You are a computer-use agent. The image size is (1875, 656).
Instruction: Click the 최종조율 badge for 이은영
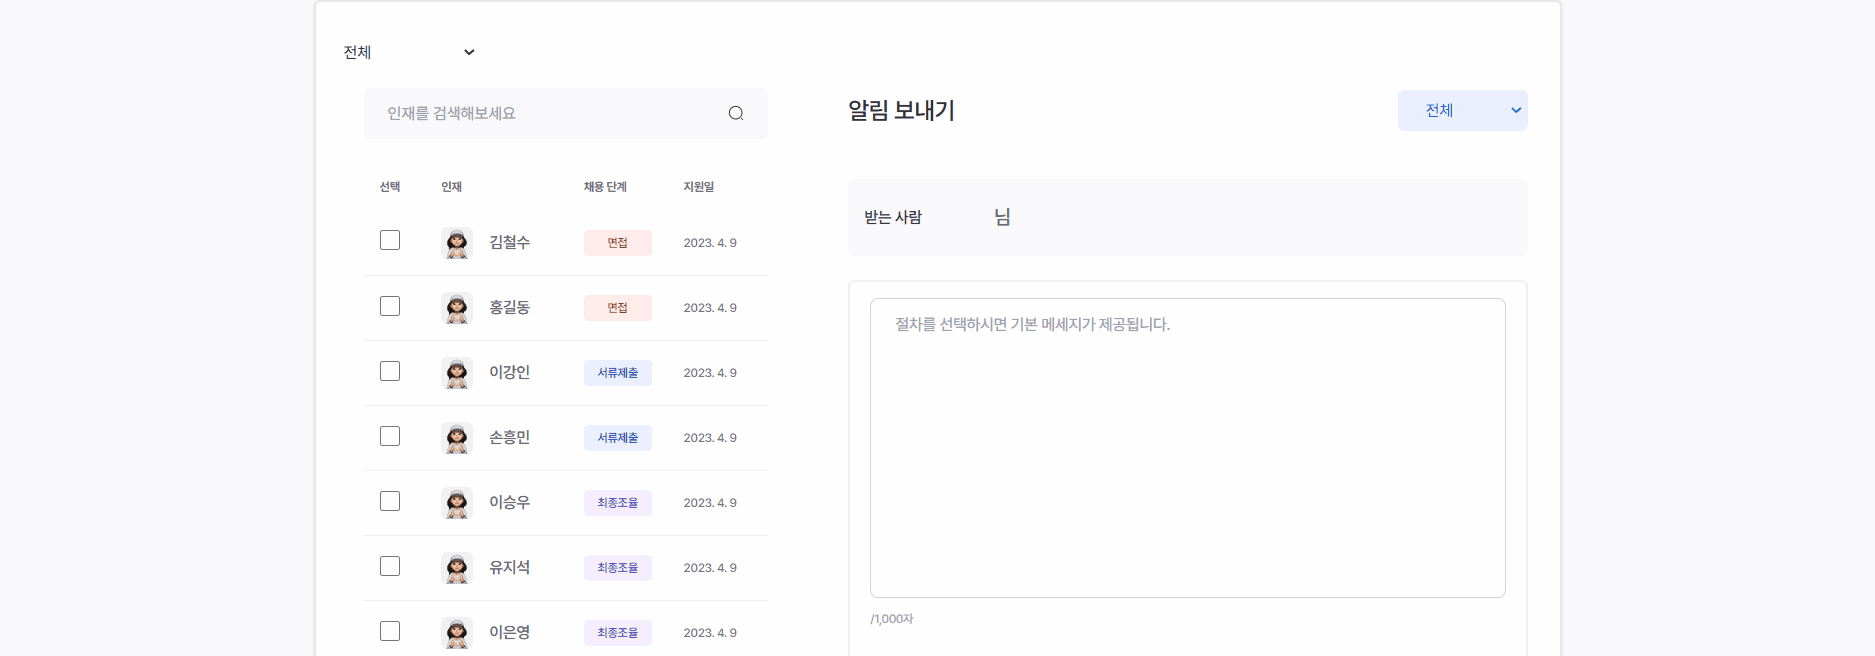click(617, 633)
